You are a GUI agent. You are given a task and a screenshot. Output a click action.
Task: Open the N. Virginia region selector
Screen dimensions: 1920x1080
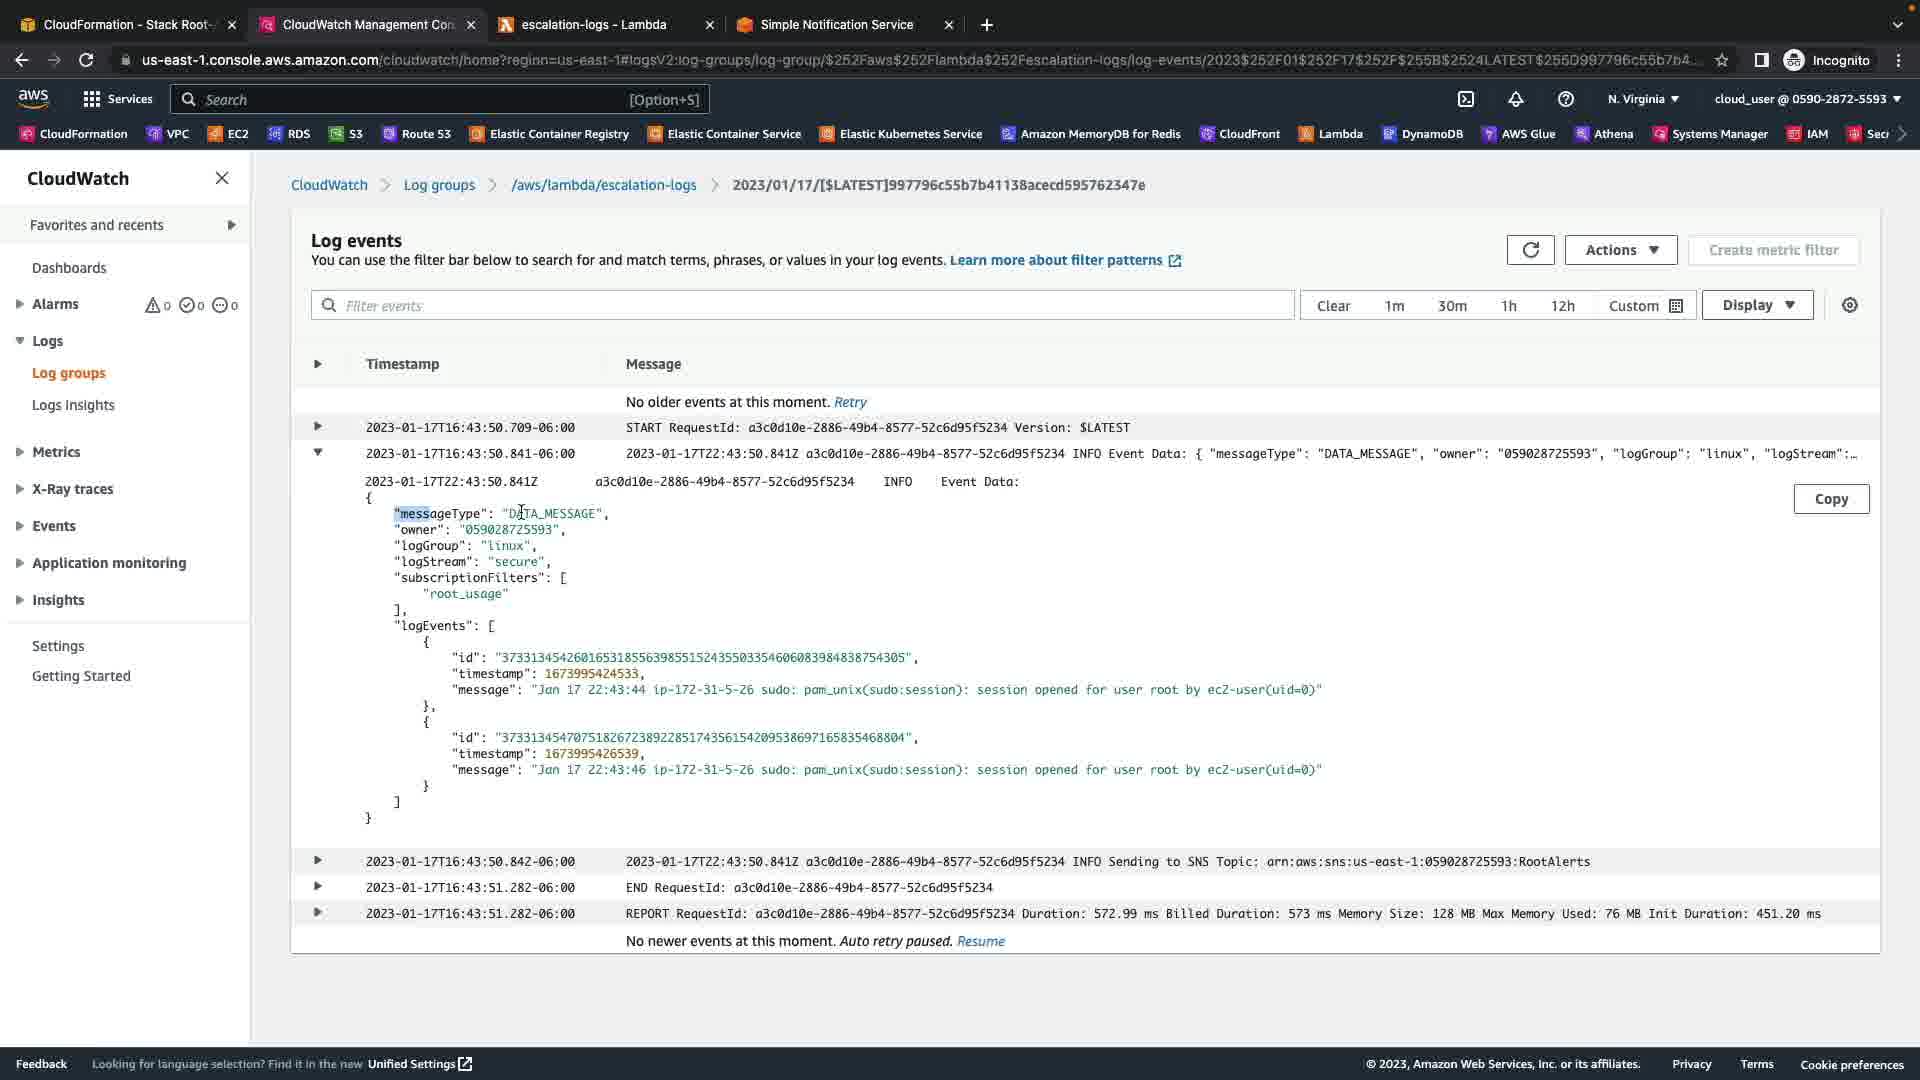pos(1642,99)
